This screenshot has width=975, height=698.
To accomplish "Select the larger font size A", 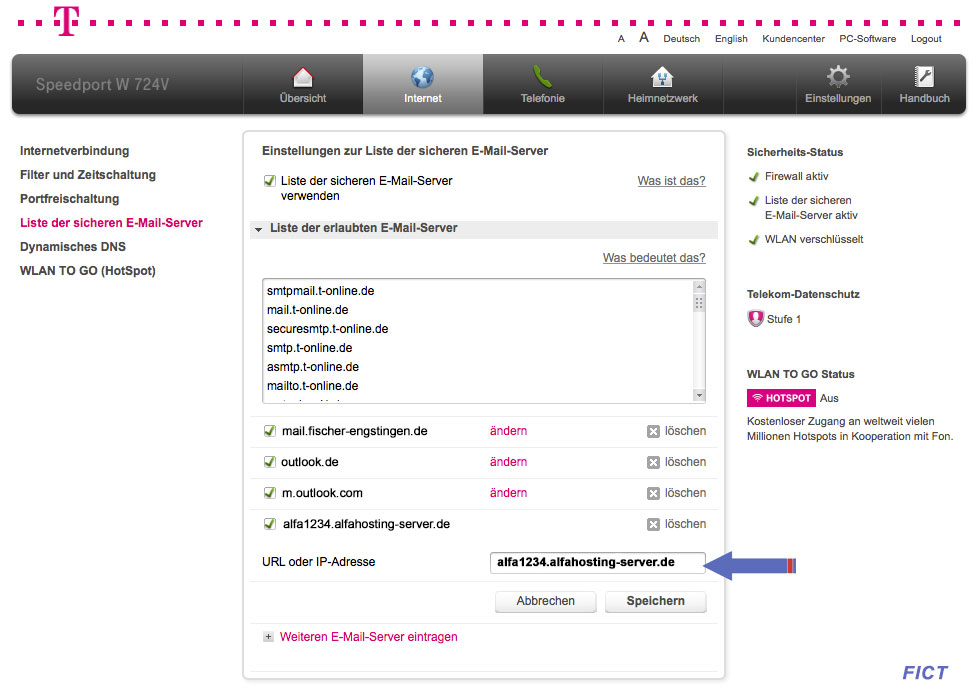I will click(x=644, y=37).
